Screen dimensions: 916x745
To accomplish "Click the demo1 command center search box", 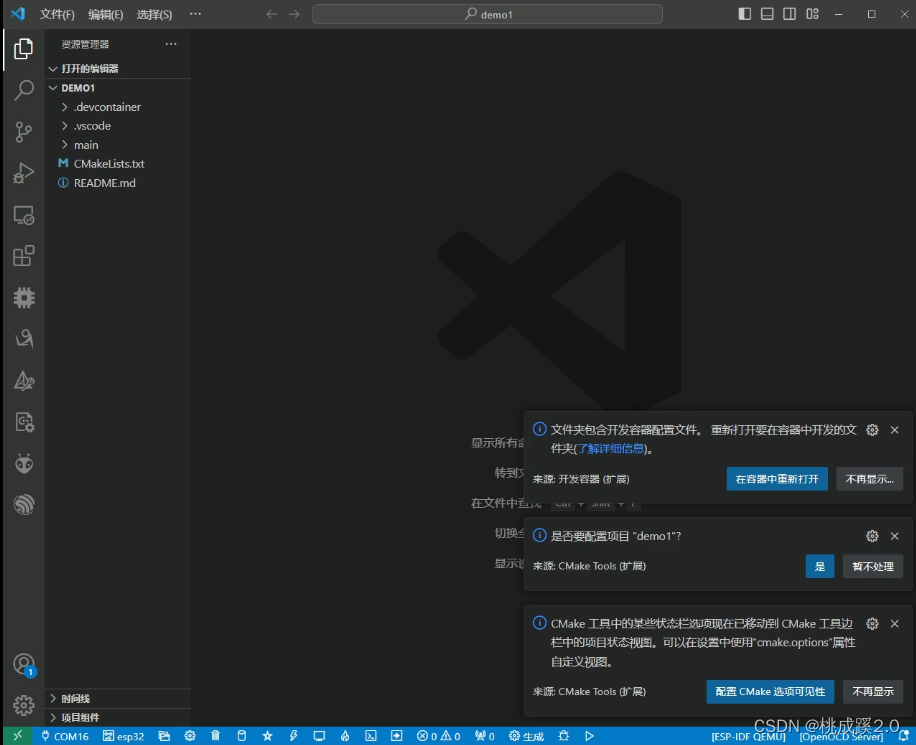I will (x=487, y=14).
